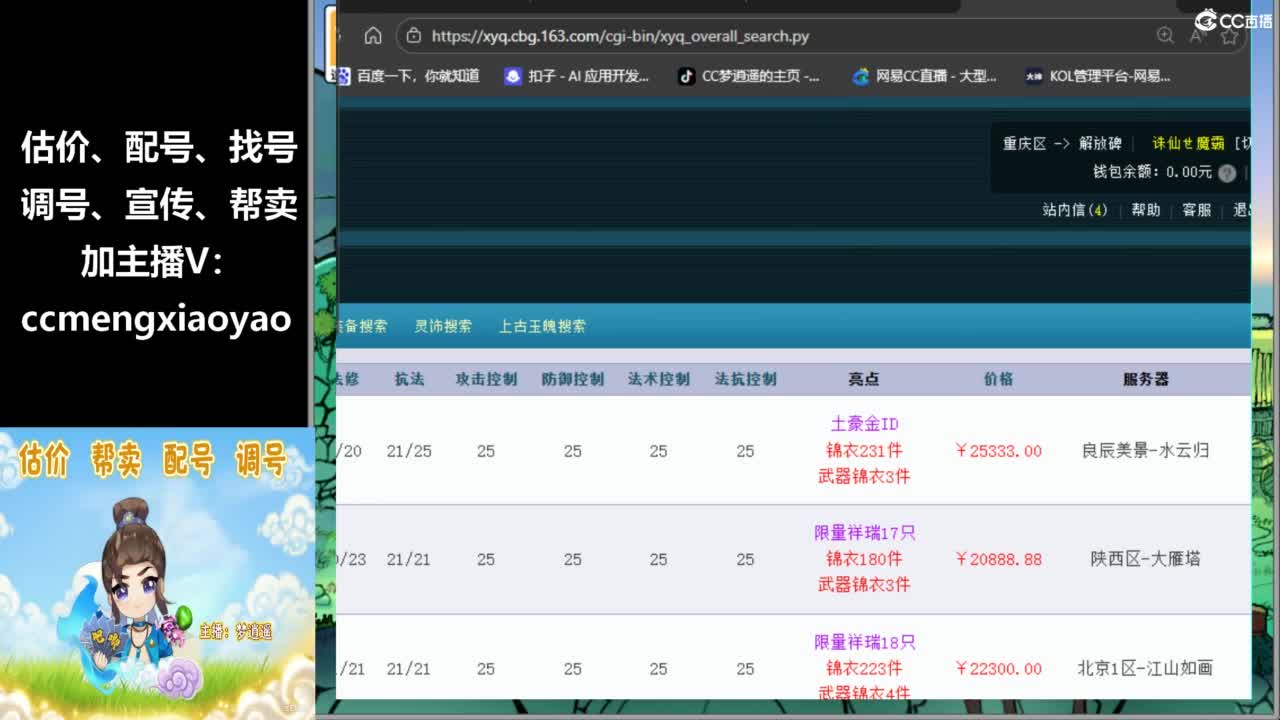Click the browser Home icon
This screenshot has height=720, width=1280.
pyautogui.click(x=373, y=35)
